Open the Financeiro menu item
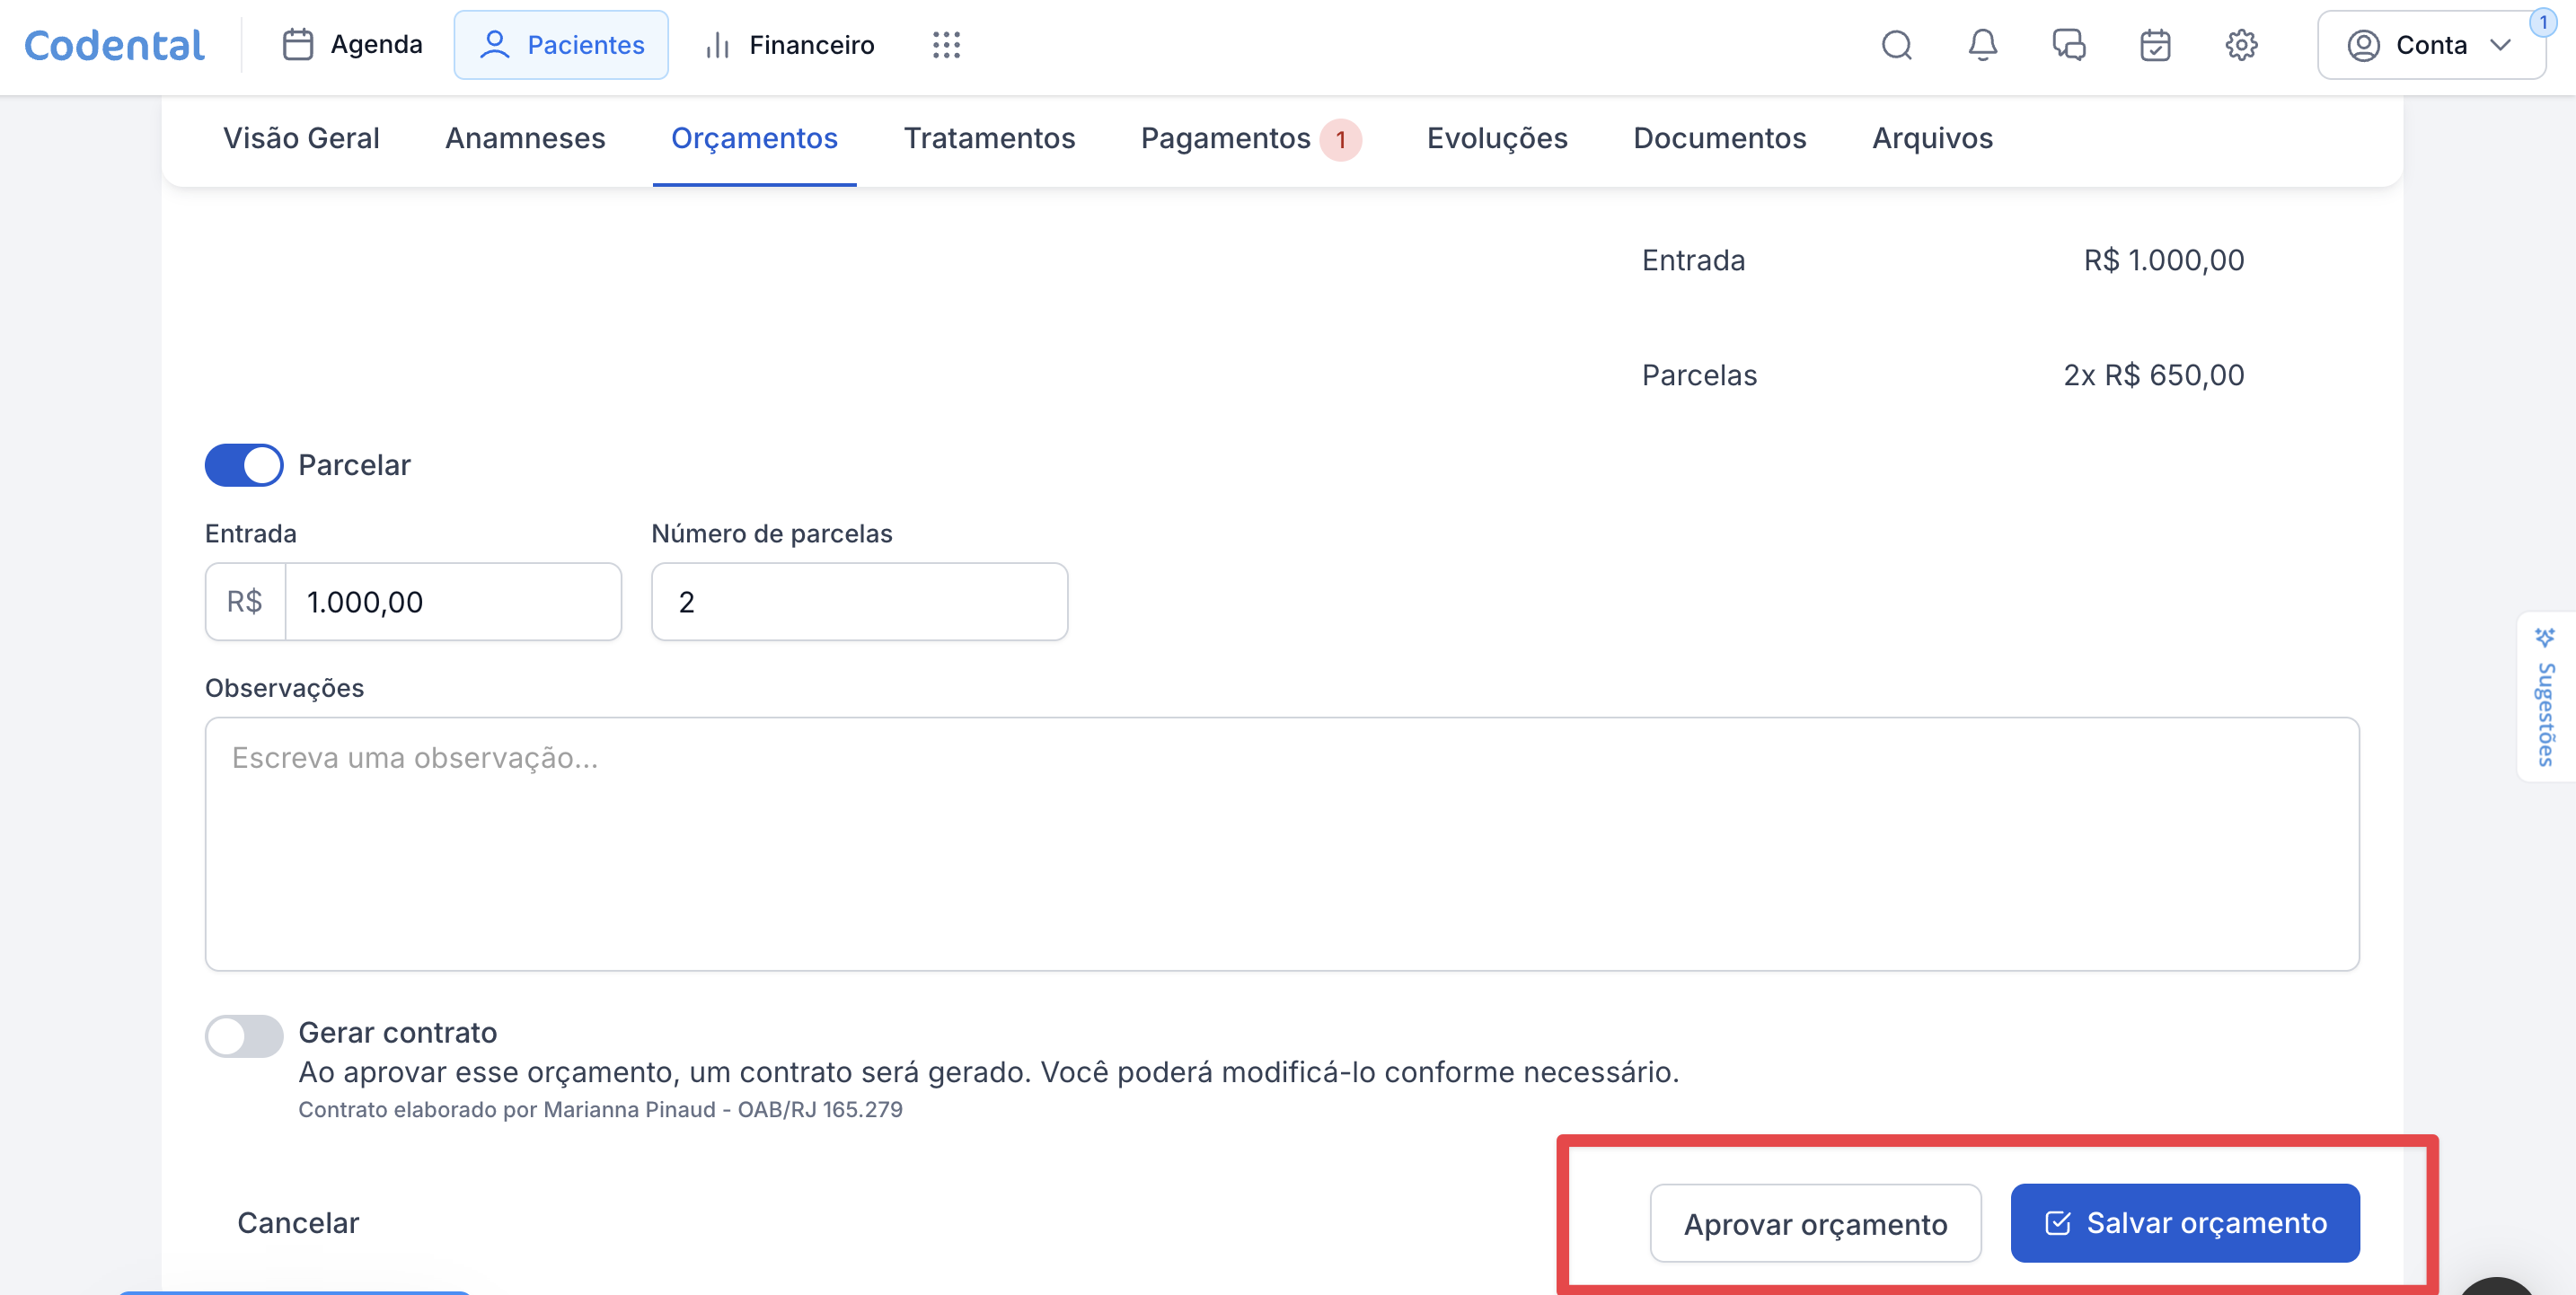 coord(790,45)
